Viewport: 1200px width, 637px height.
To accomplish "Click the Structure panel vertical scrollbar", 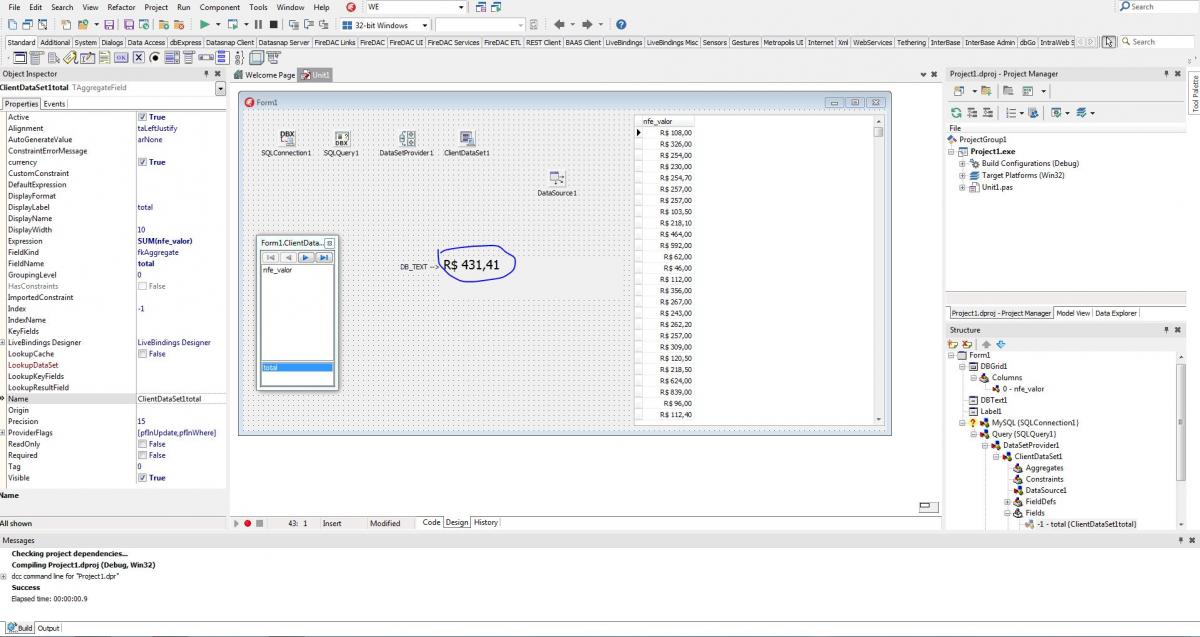I will coord(1182,440).
